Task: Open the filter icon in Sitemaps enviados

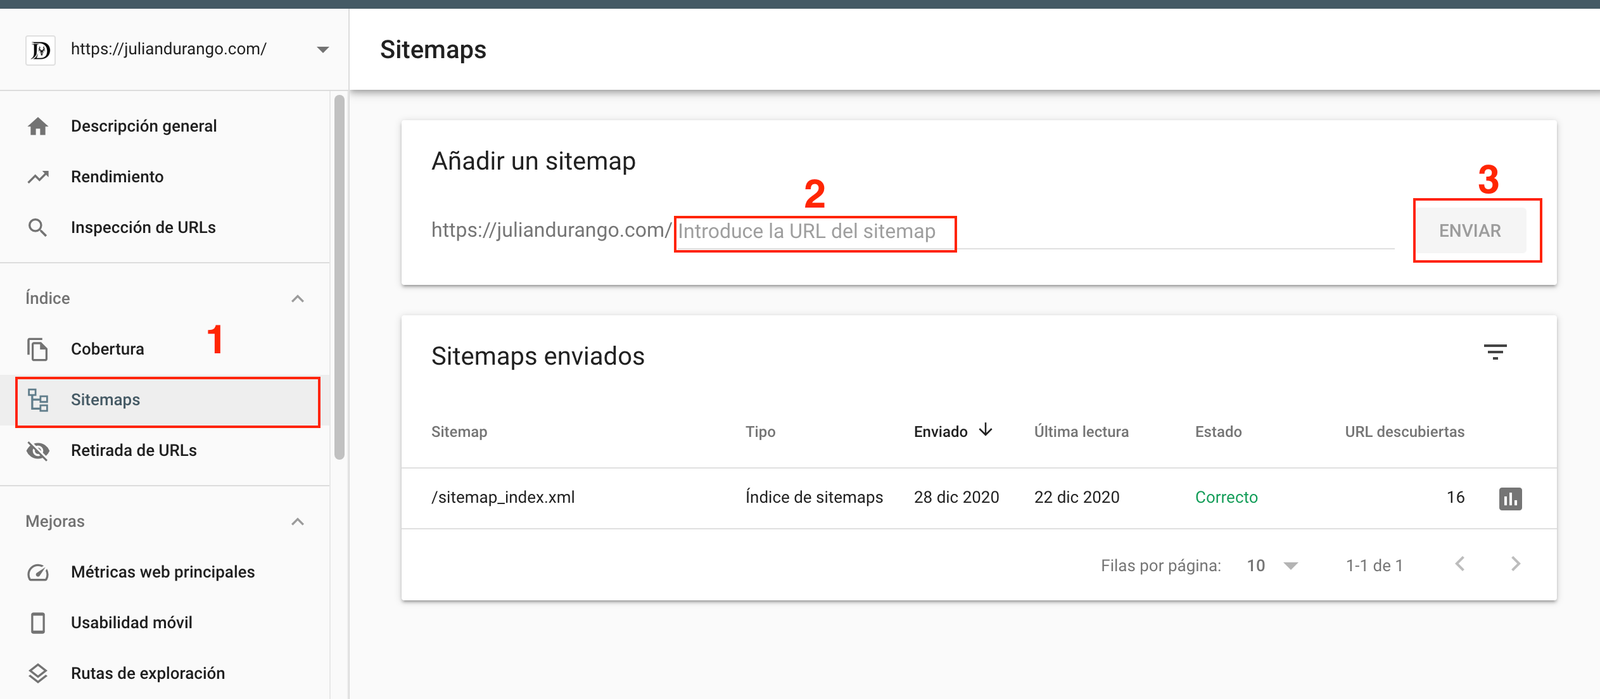Action: coord(1495,352)
